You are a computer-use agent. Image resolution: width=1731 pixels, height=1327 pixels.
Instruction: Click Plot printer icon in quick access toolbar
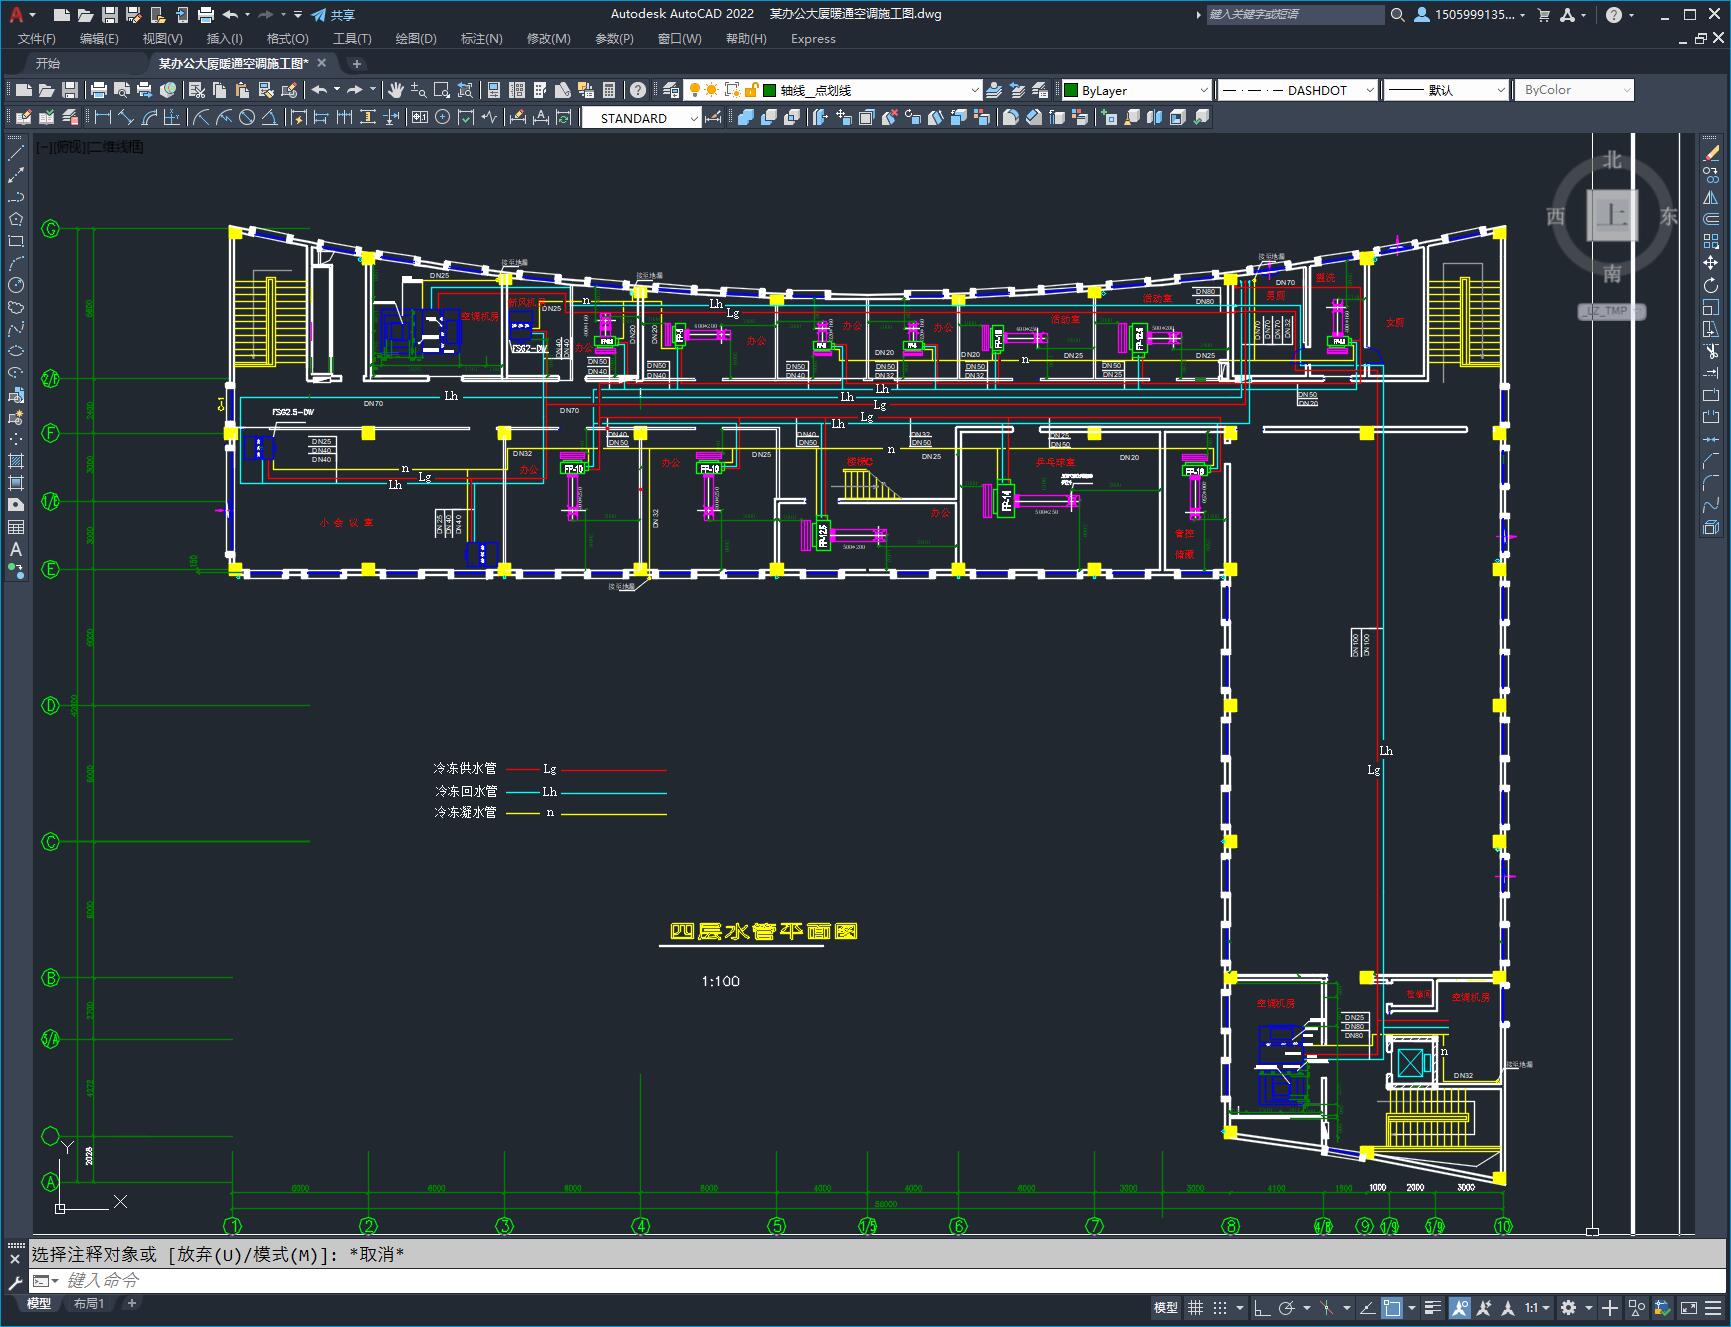tap(206, 15)
